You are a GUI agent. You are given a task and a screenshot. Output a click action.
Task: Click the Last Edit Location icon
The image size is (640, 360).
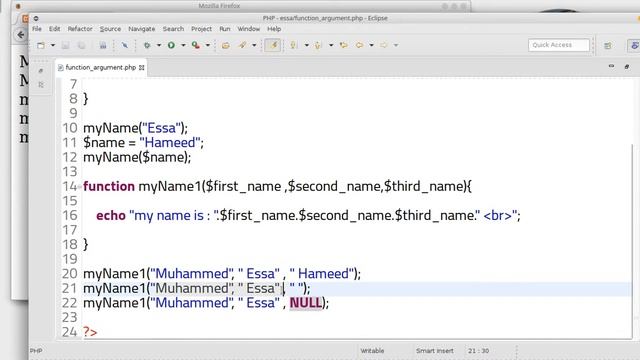[344, 45]
